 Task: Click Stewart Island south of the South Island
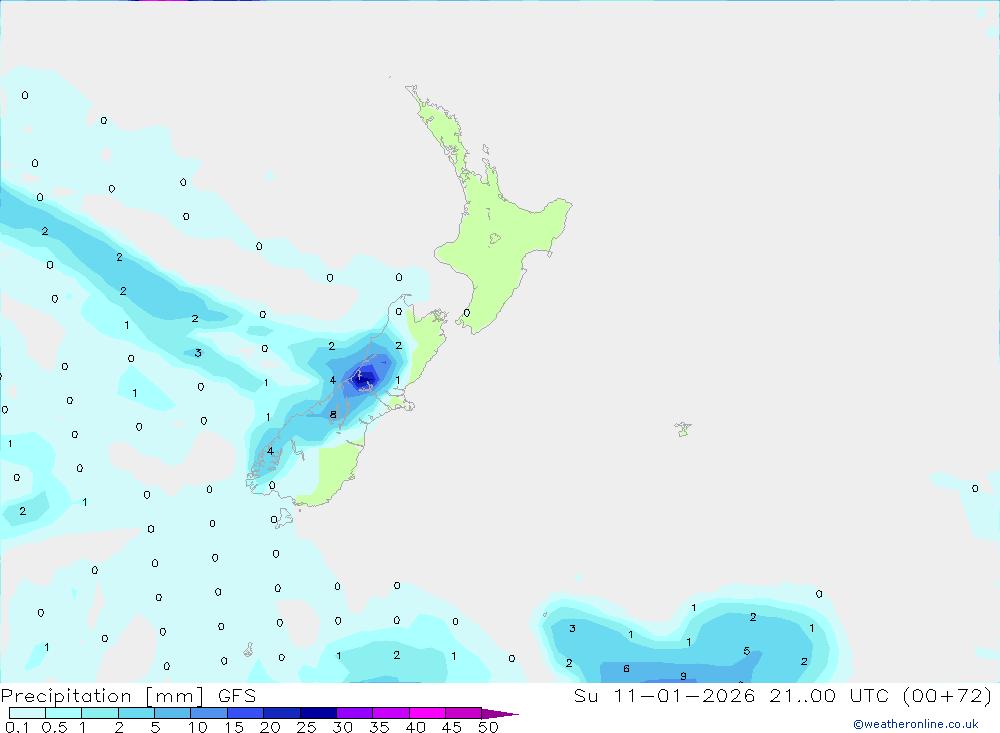(283, 517)
